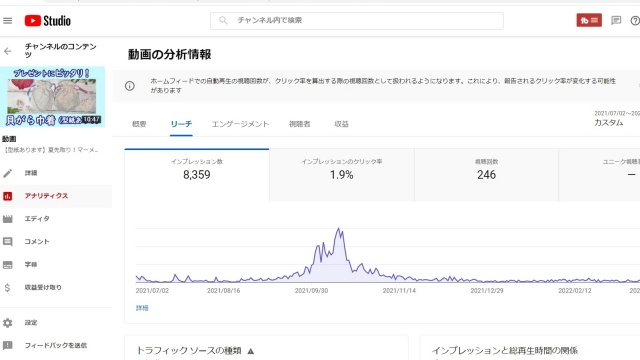Image resolution: width=640 pixels, height=360 pixels.
Task: Select the 視聴回数 246 card
Action: 487,175
